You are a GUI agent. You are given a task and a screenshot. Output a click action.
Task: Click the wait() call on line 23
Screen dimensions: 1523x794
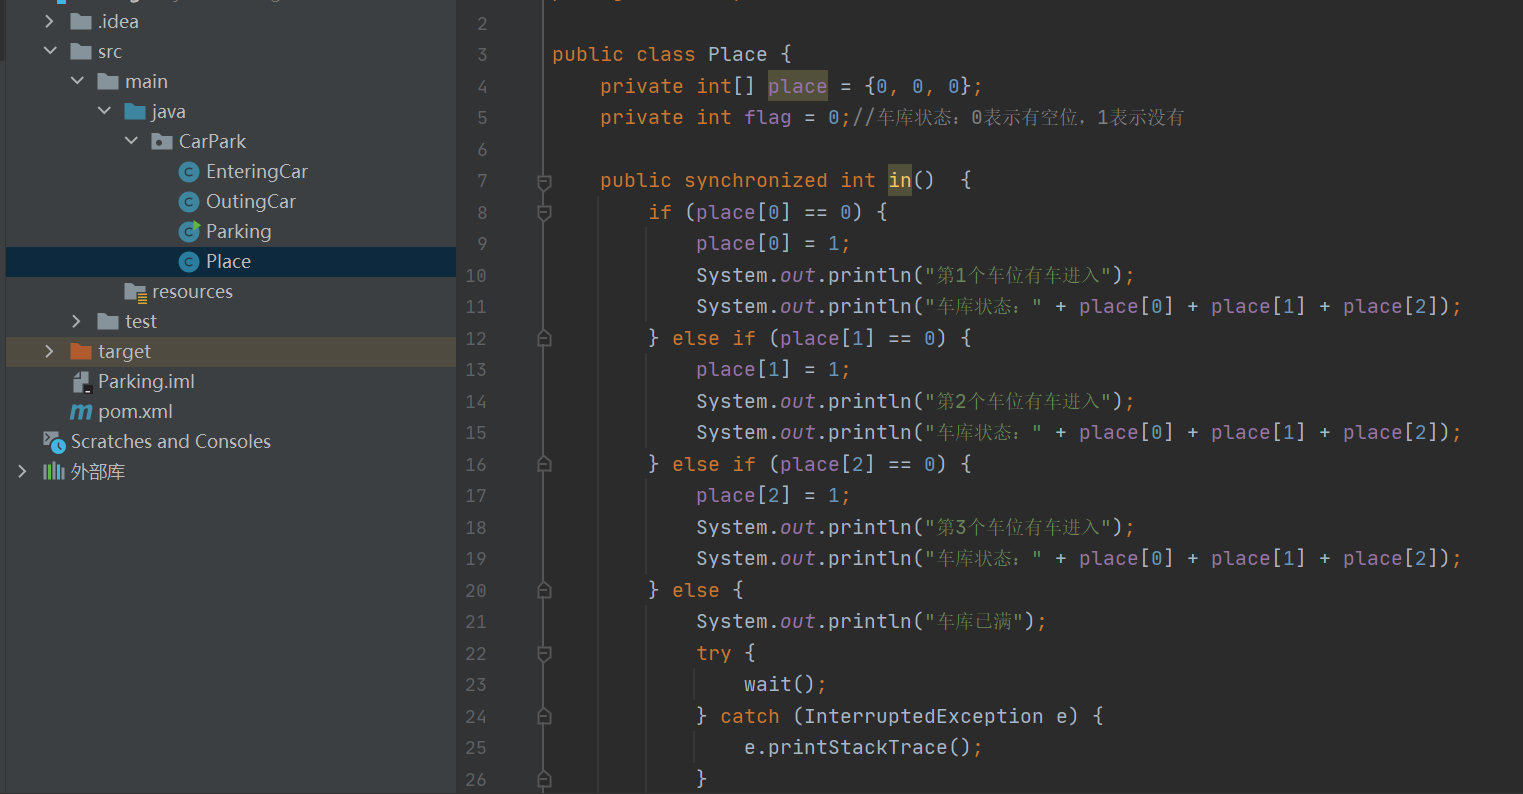(x=780, y=684)
